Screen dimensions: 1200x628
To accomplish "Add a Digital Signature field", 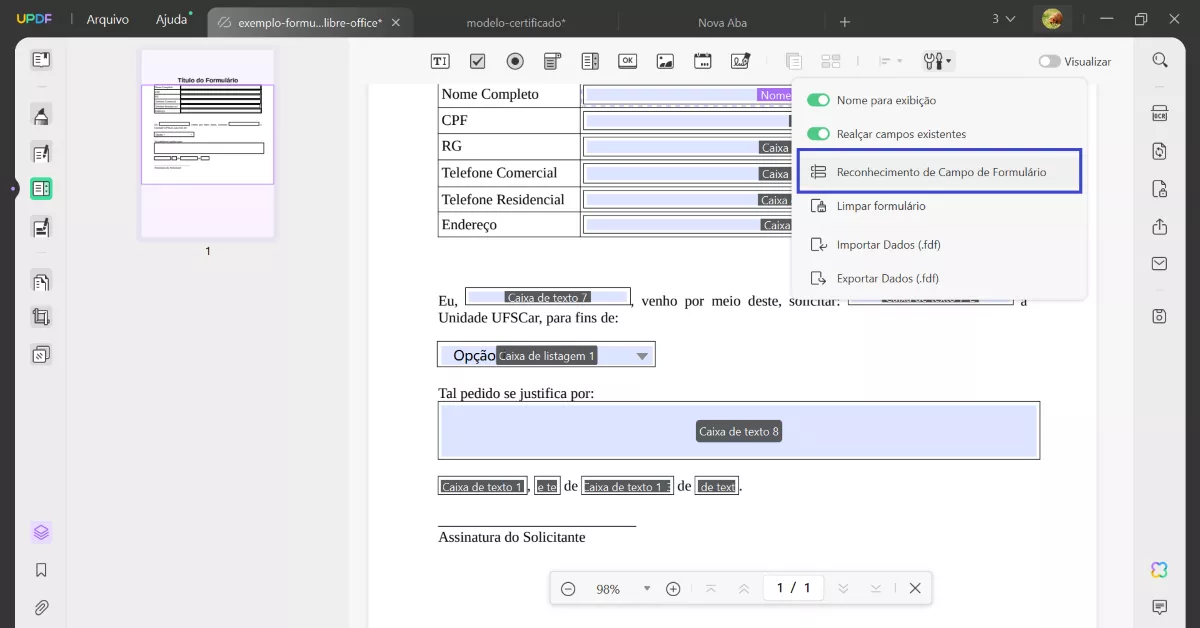I will point(740,60).
